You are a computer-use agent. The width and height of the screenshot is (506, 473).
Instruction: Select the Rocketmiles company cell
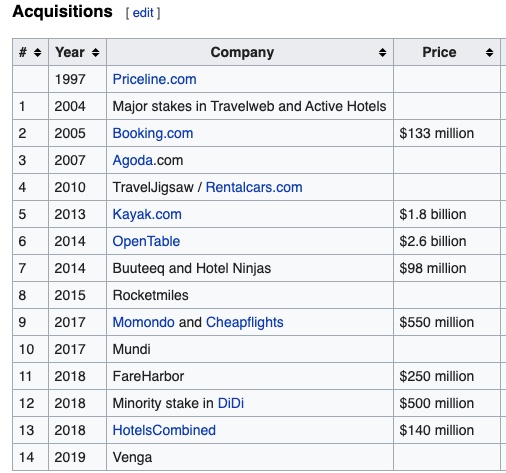coord(250,295)
